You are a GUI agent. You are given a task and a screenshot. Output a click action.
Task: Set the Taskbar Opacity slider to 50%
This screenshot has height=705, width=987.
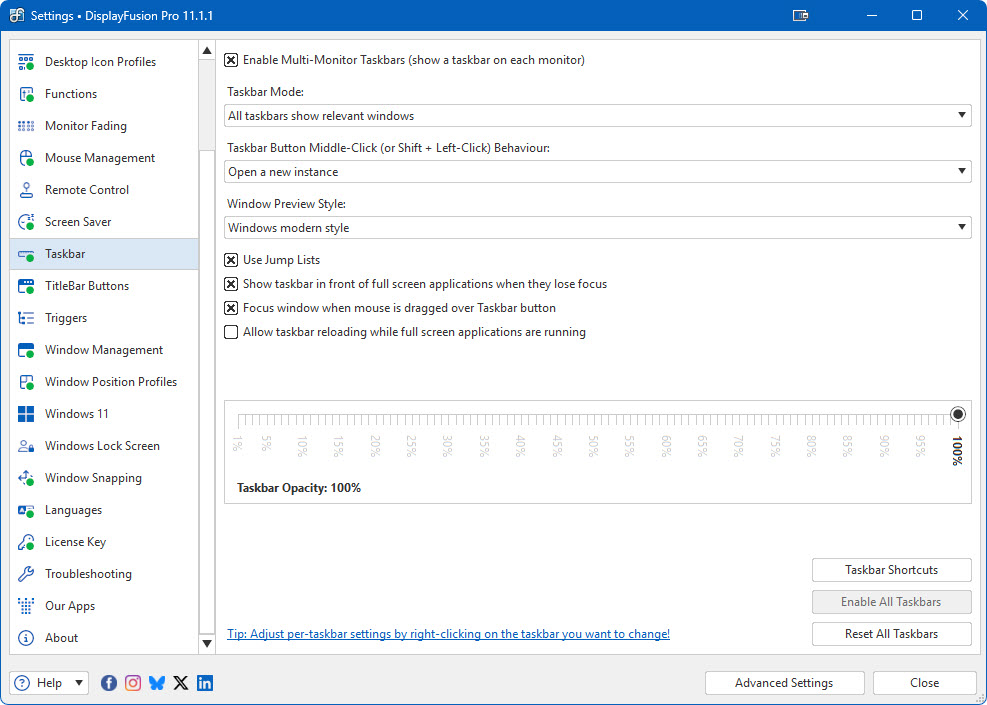click(x=592, y=413)
